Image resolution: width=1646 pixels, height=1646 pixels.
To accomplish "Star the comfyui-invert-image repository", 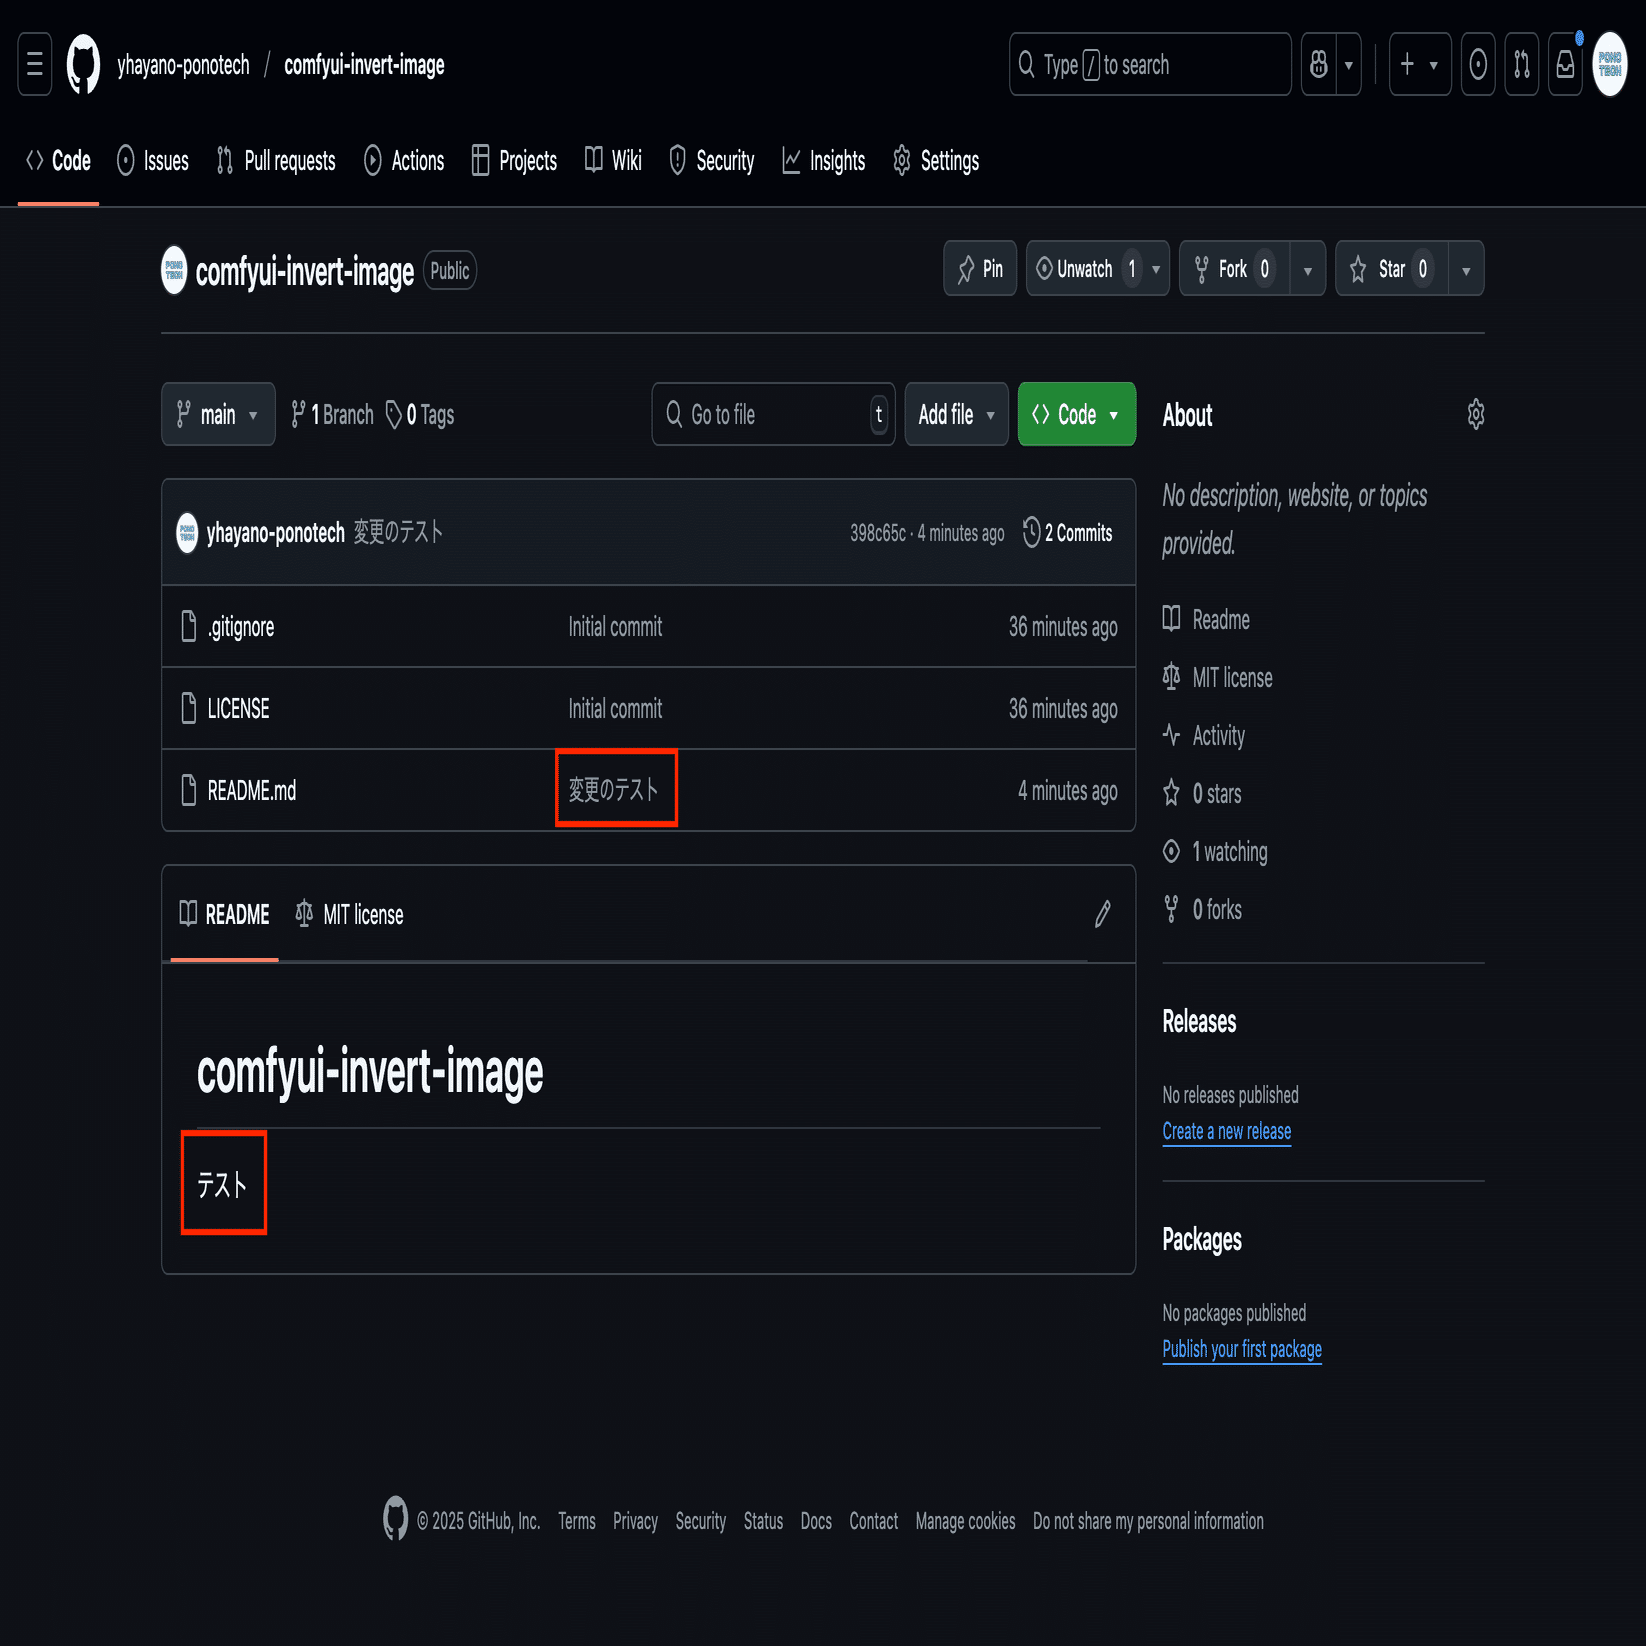I will click(1392, 268).
